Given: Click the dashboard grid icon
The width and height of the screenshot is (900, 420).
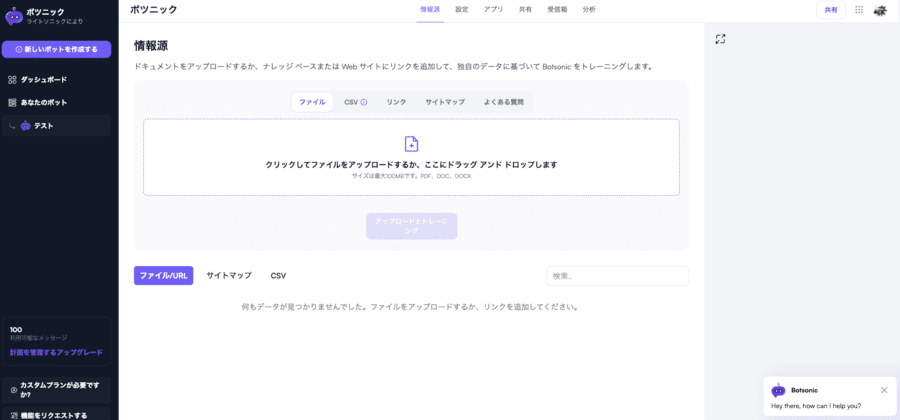Looking at the screenshot, I should 12,80.
